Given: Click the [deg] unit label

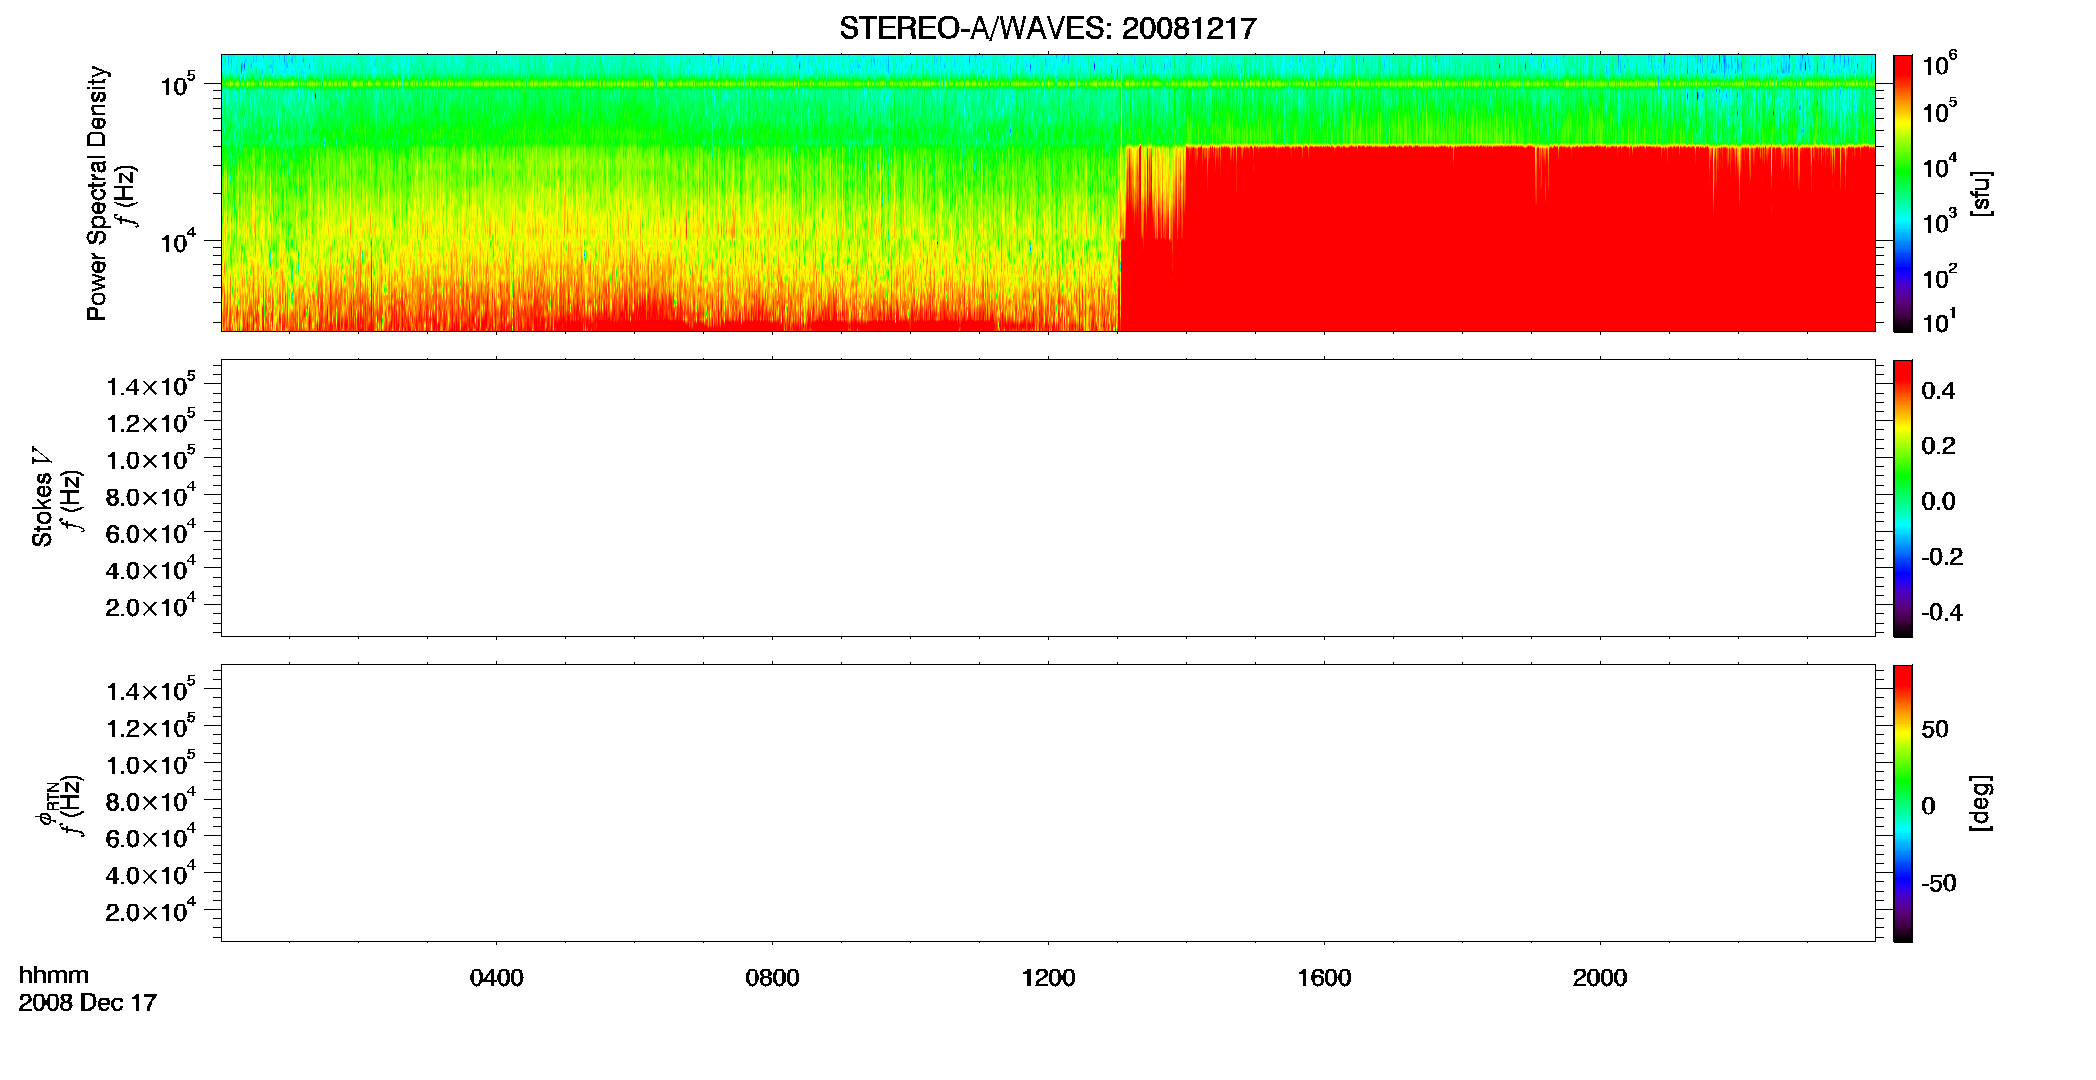Looking at the screenshot, I should [1981, 803].
